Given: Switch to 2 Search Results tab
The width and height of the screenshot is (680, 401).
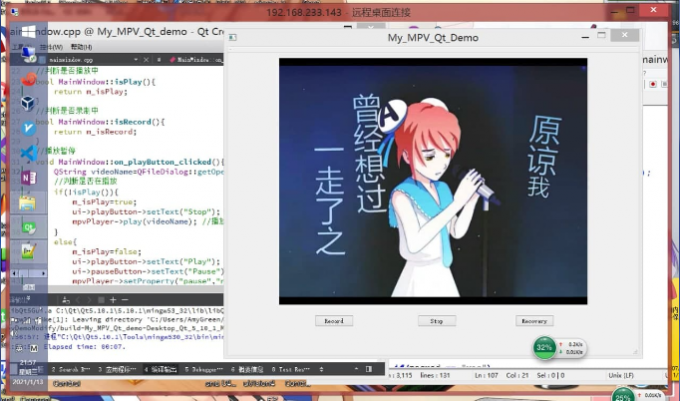Looking at the screenshot, I should click(71, 369).
